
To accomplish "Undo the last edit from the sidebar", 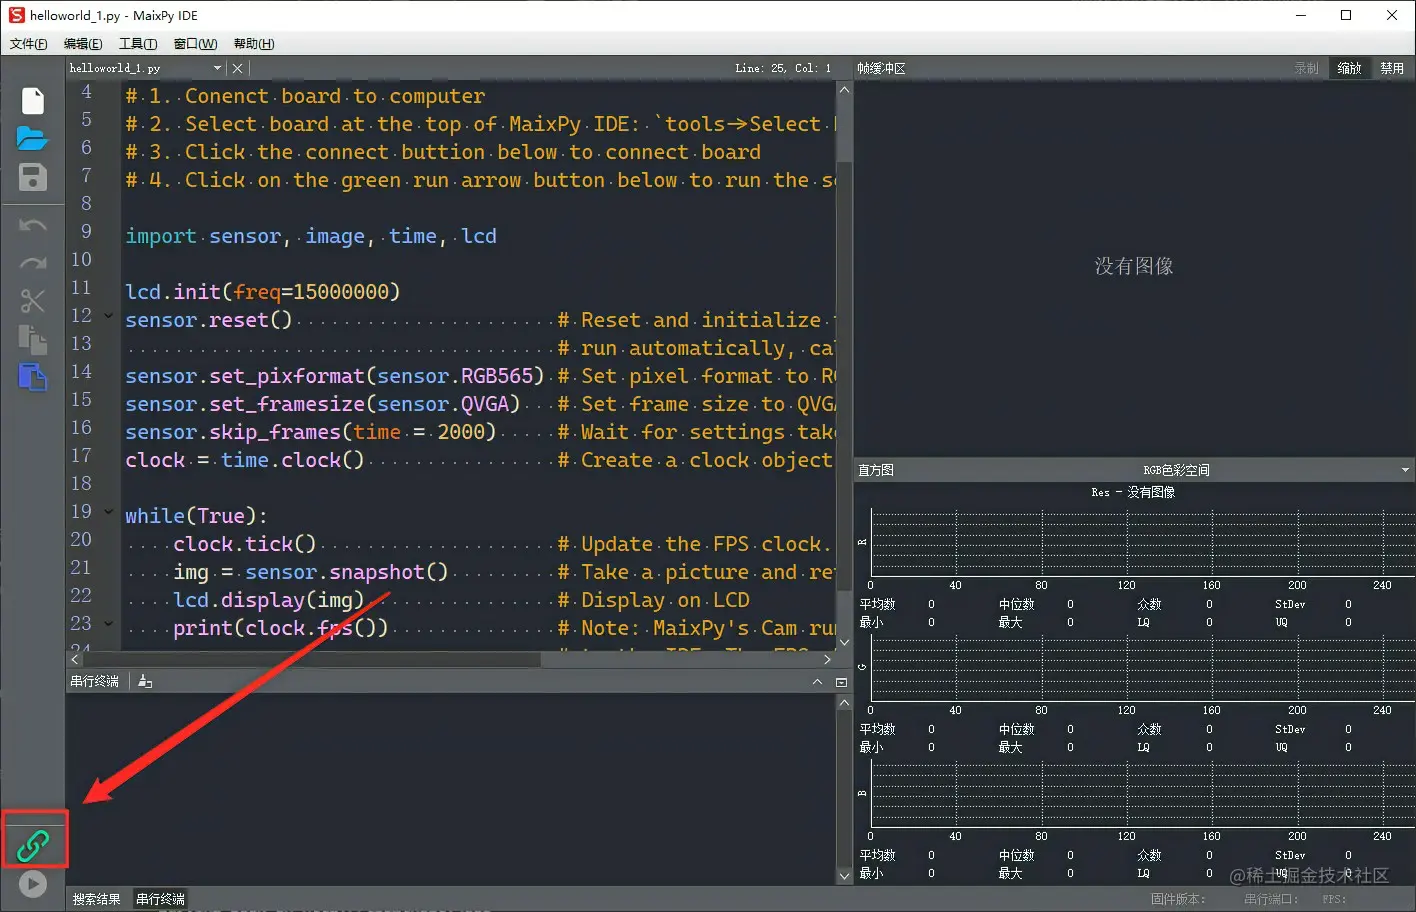I will tap(33, 225).
